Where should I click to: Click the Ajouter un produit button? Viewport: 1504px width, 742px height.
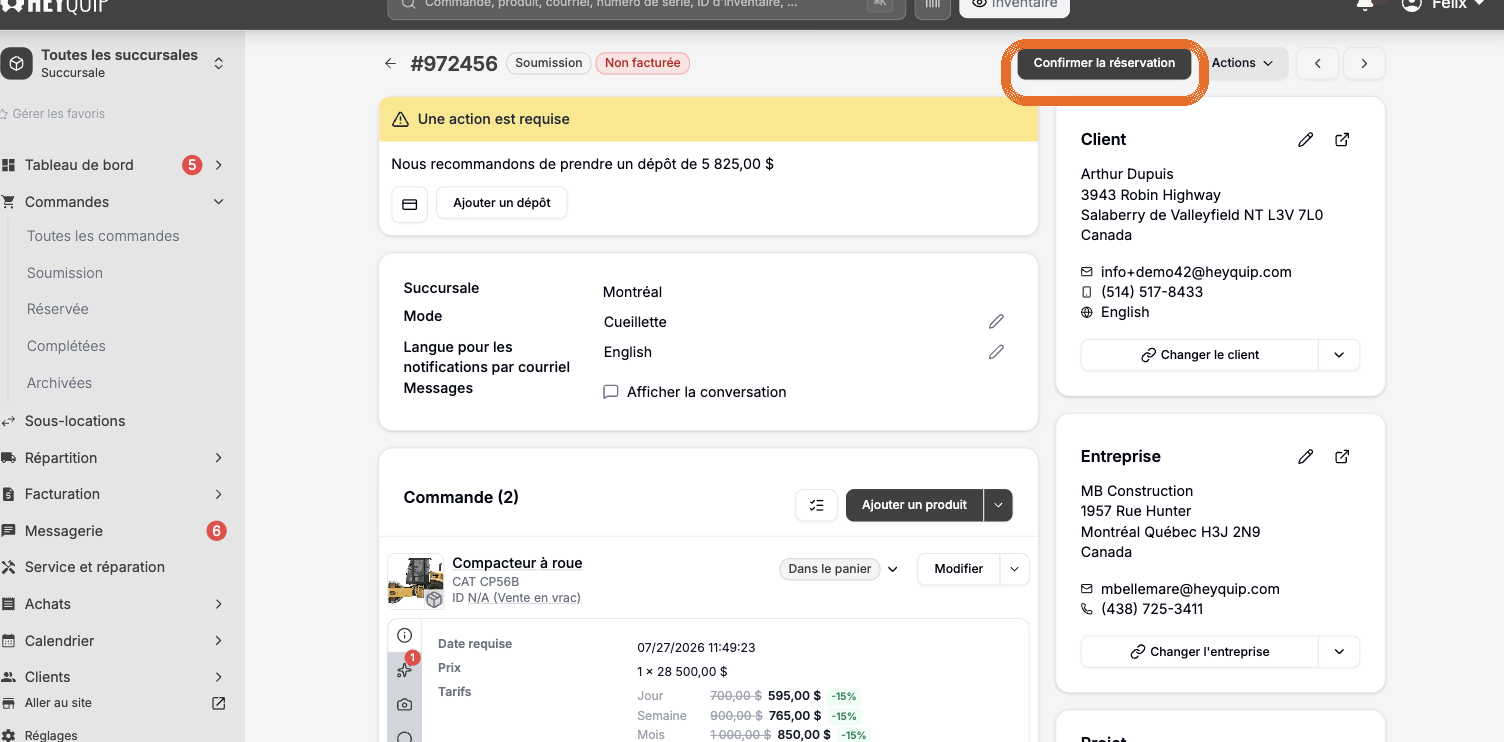point(914,505)
